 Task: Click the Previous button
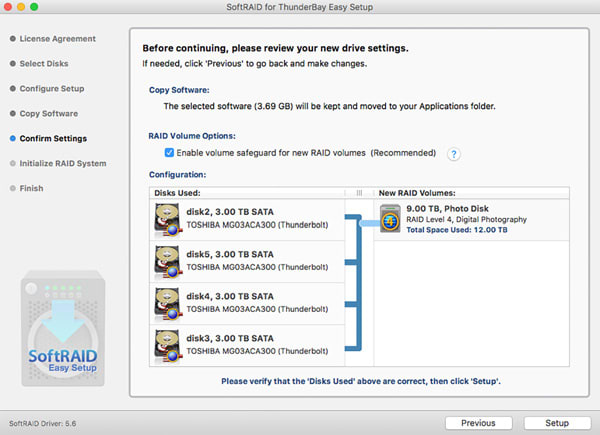(478, 423)
